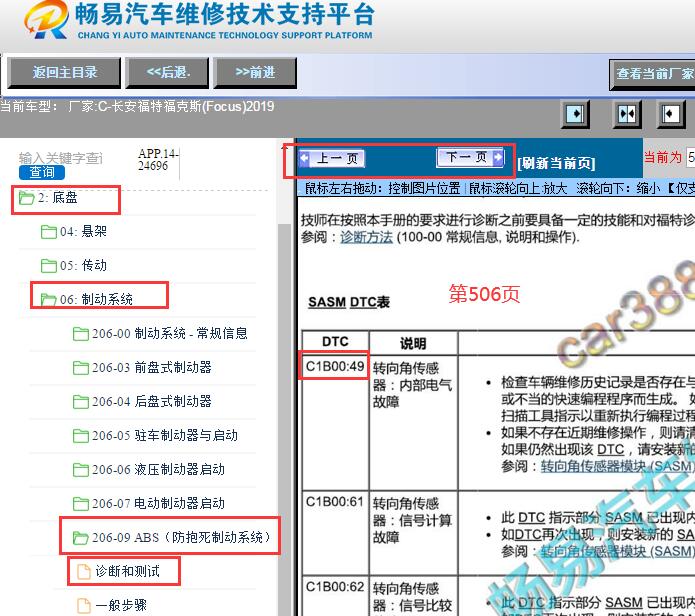Open the 诊断和测试 document
The height and width of the screenshot is (616, 695).
coord(128,571)
